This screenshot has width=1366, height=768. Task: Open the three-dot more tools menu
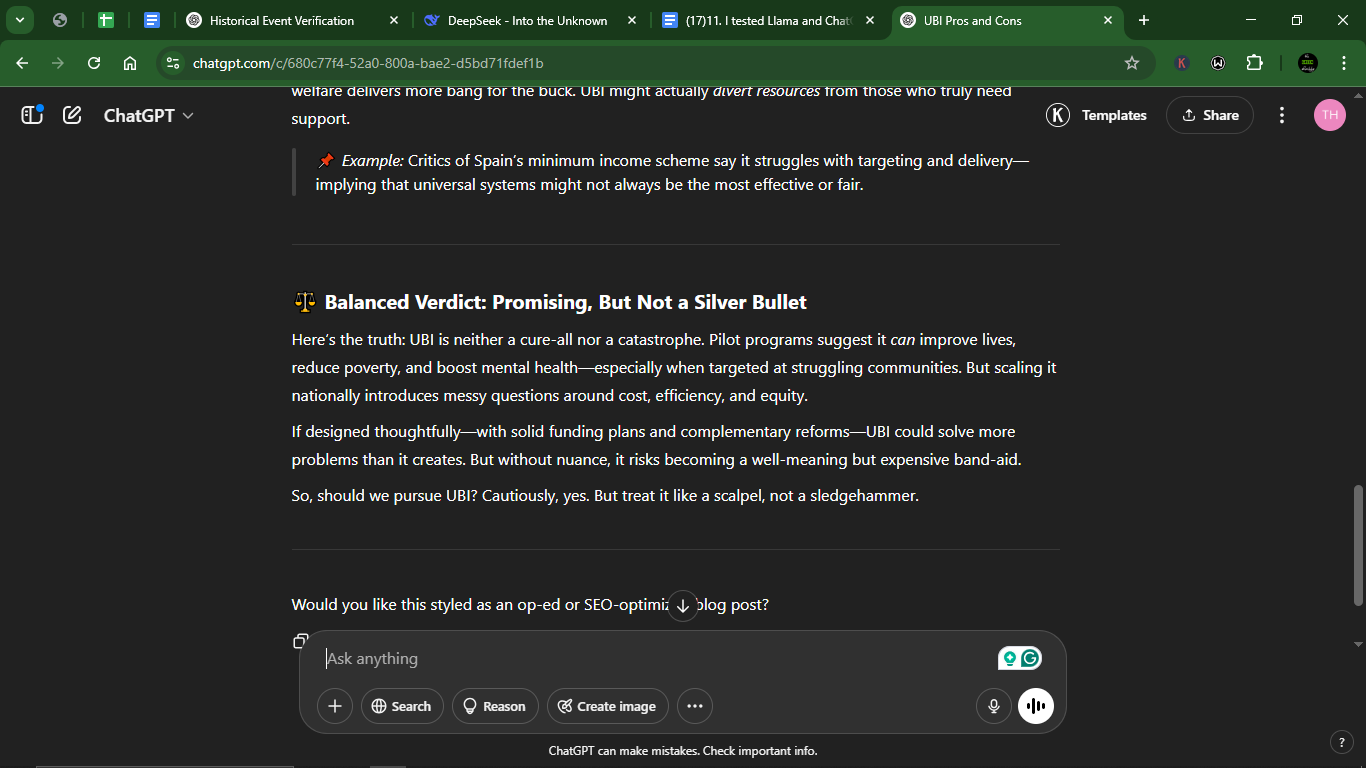point(695,706)
